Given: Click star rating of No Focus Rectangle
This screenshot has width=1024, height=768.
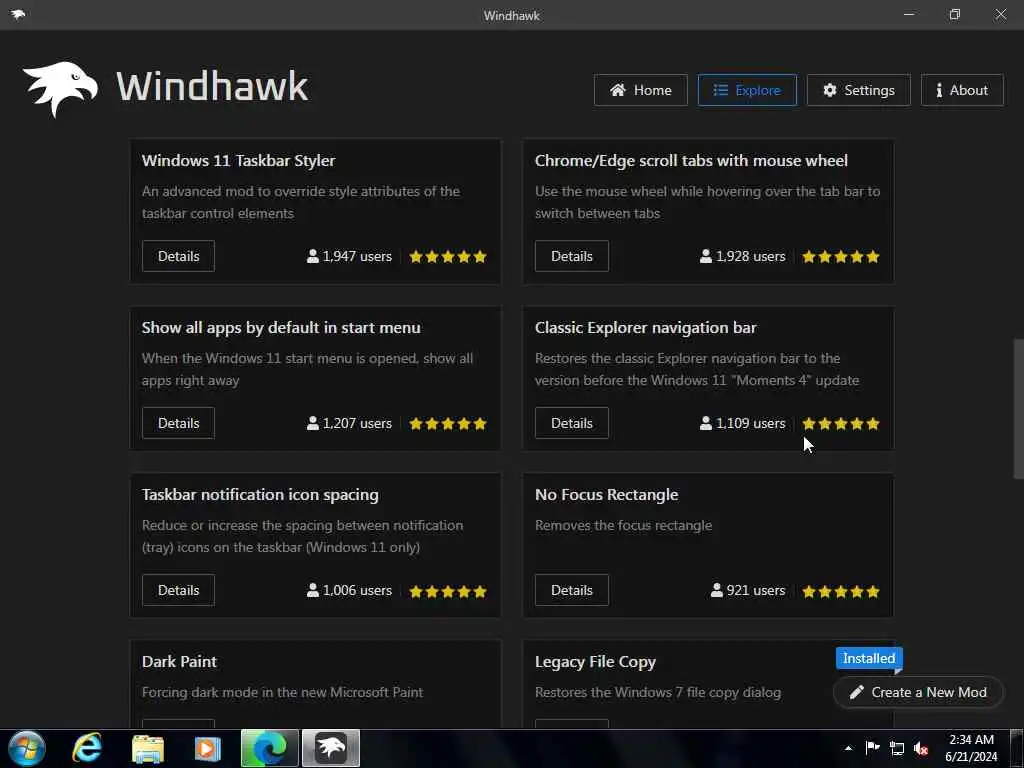Looking at the screenshot, I should point(841,592).
